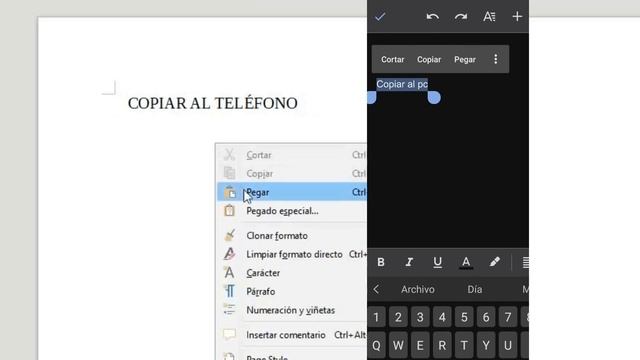Undo the last action in phone editor

coord(432,17)
